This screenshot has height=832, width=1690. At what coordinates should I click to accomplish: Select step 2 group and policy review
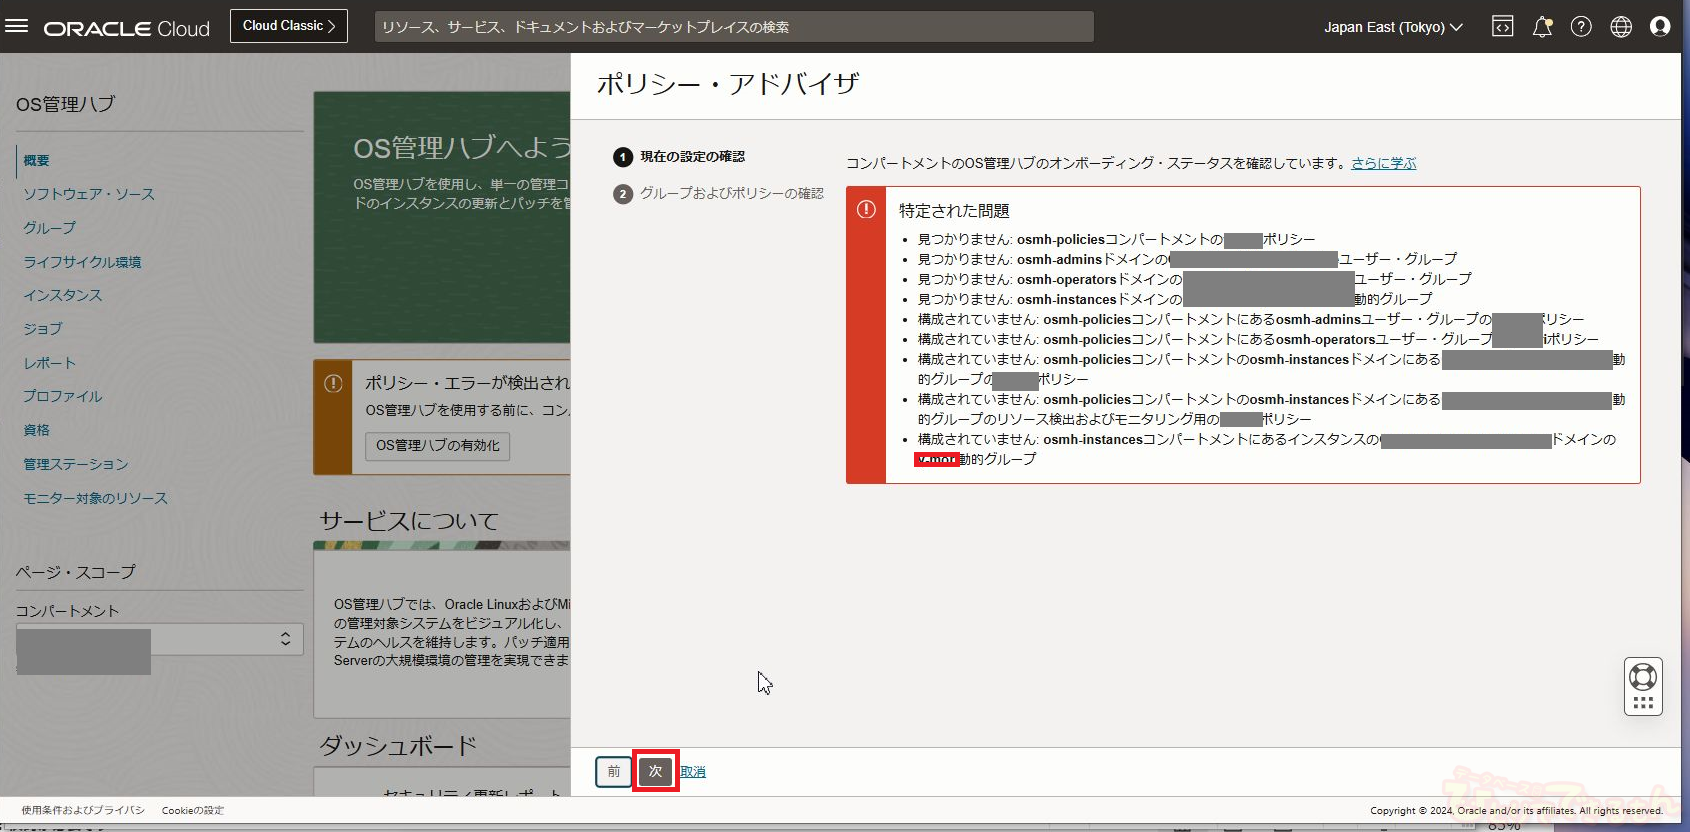point(730,193)
